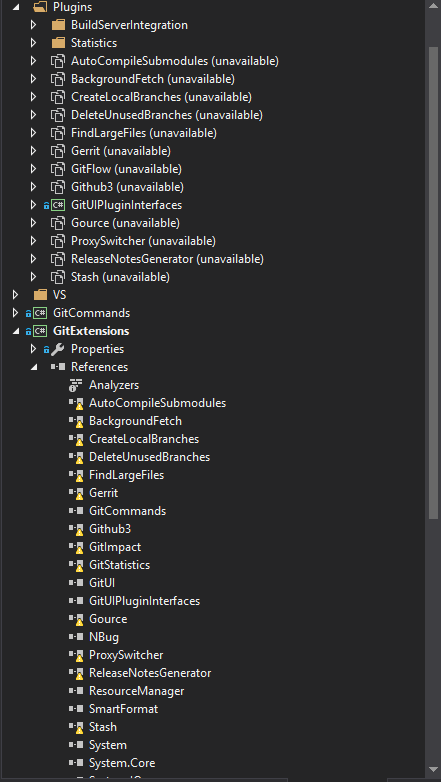Select the GitFlow (unavailable) project
The height and width of the screenshot is (782, 441).
[x=126, y=169]
